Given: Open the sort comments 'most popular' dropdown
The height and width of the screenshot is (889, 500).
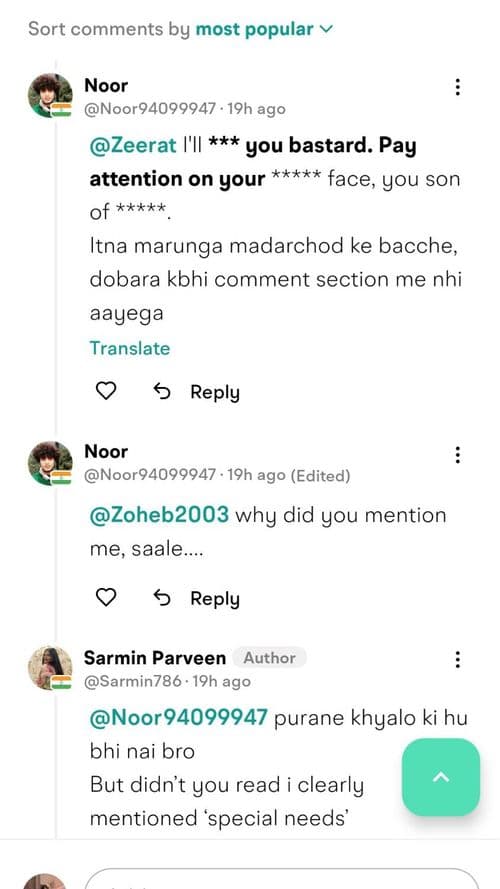Looking at the screenshot, I should pyautogui.click(x=264, y=29).
